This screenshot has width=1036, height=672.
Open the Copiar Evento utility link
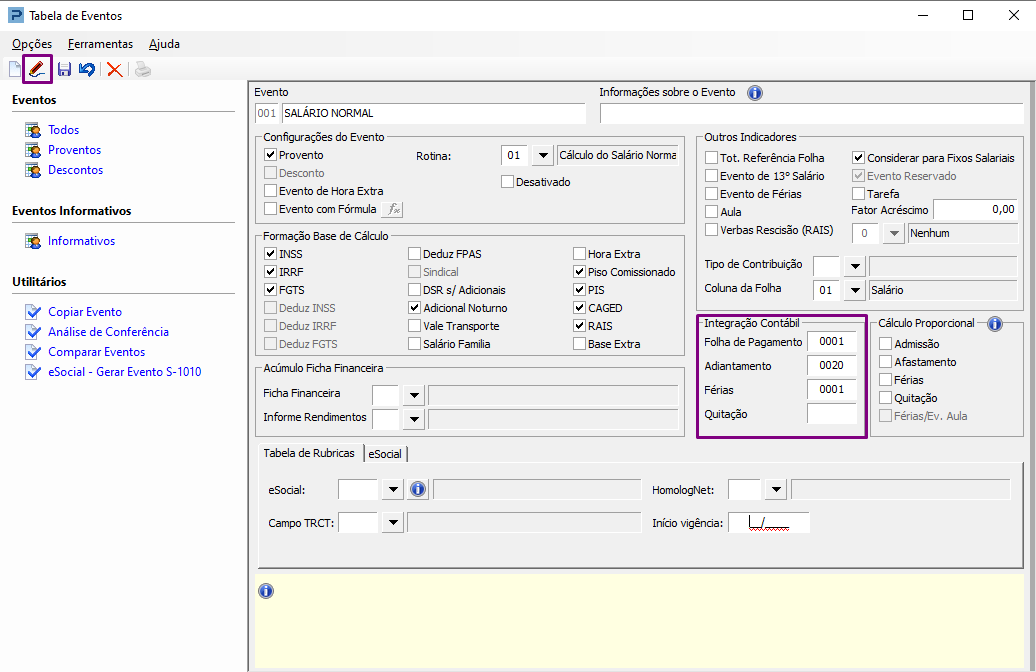click(85, 312)
